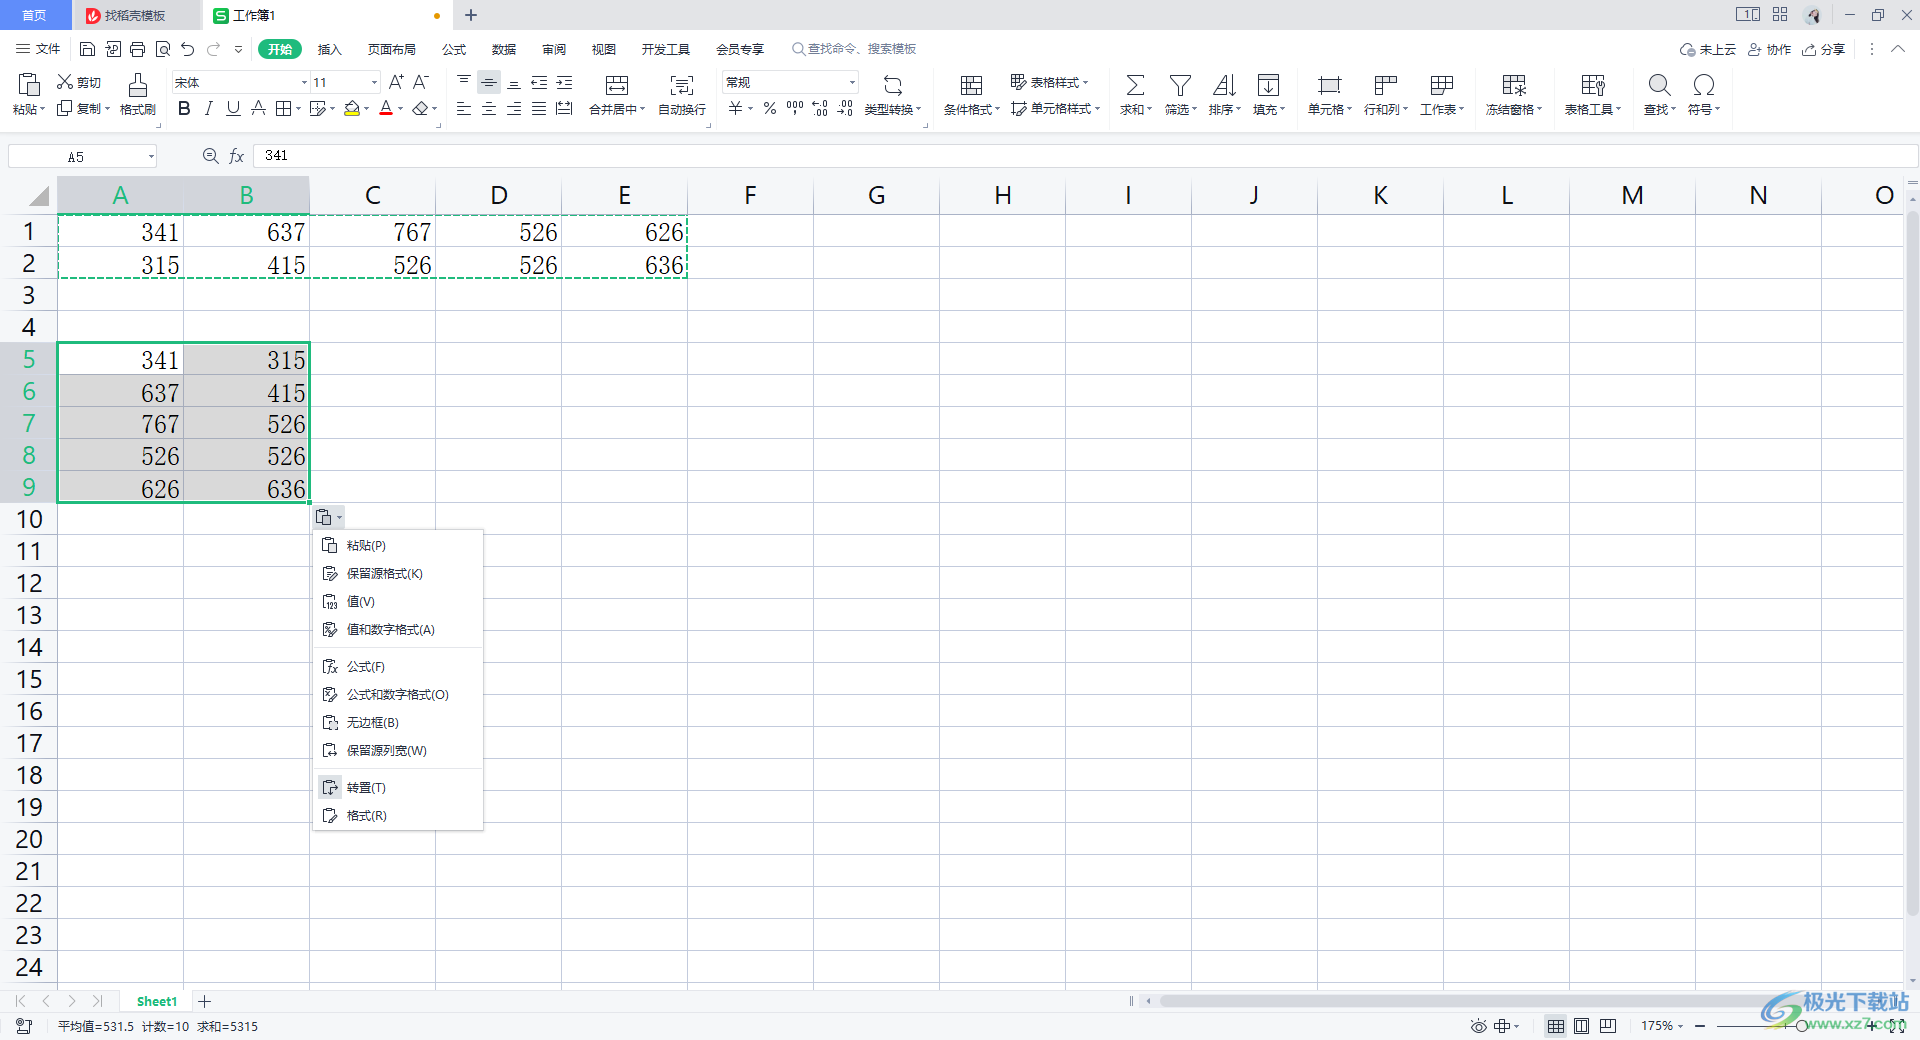Click the Not in Cloud (未上云) button

tap(1708, 49)
